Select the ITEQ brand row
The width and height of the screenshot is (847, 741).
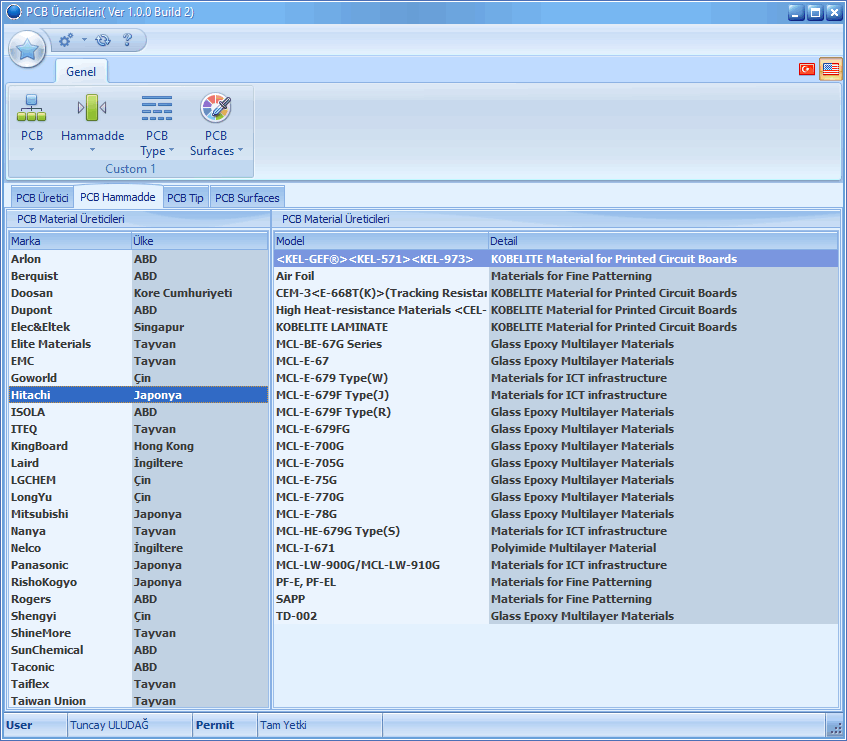pyautogui.click(x=138, y=429)
